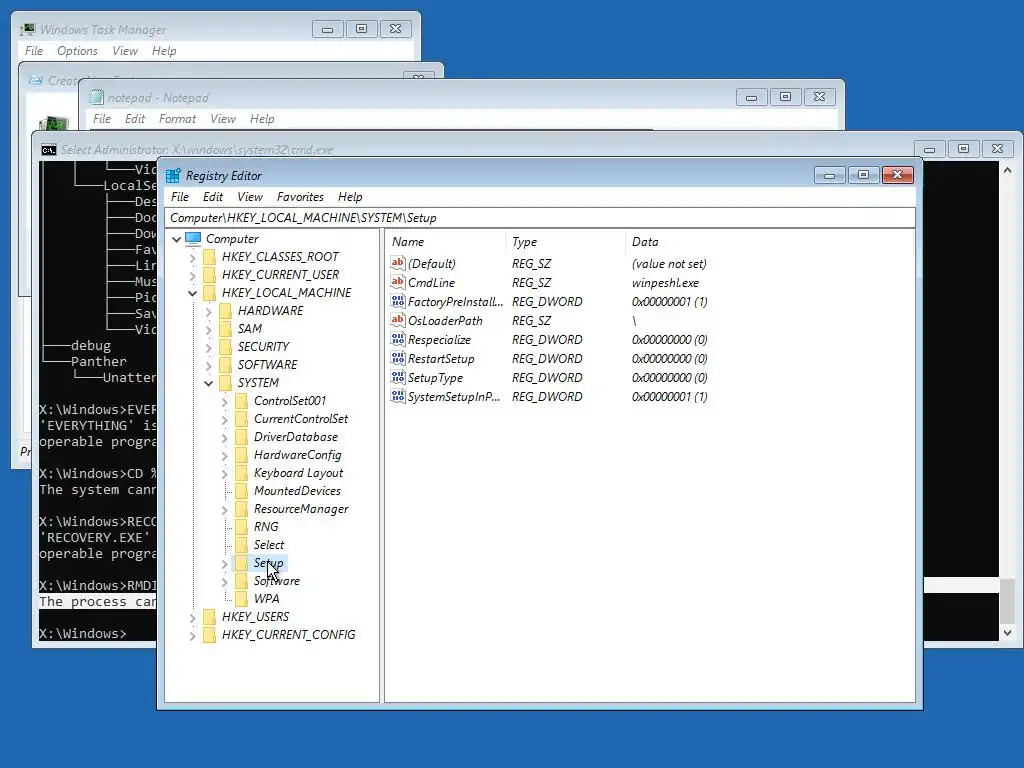Image resolution: width=1024 pixels, height=768 pixels.
Task: Click the string icon beside CmdLine value
Action: click(398, 282)
